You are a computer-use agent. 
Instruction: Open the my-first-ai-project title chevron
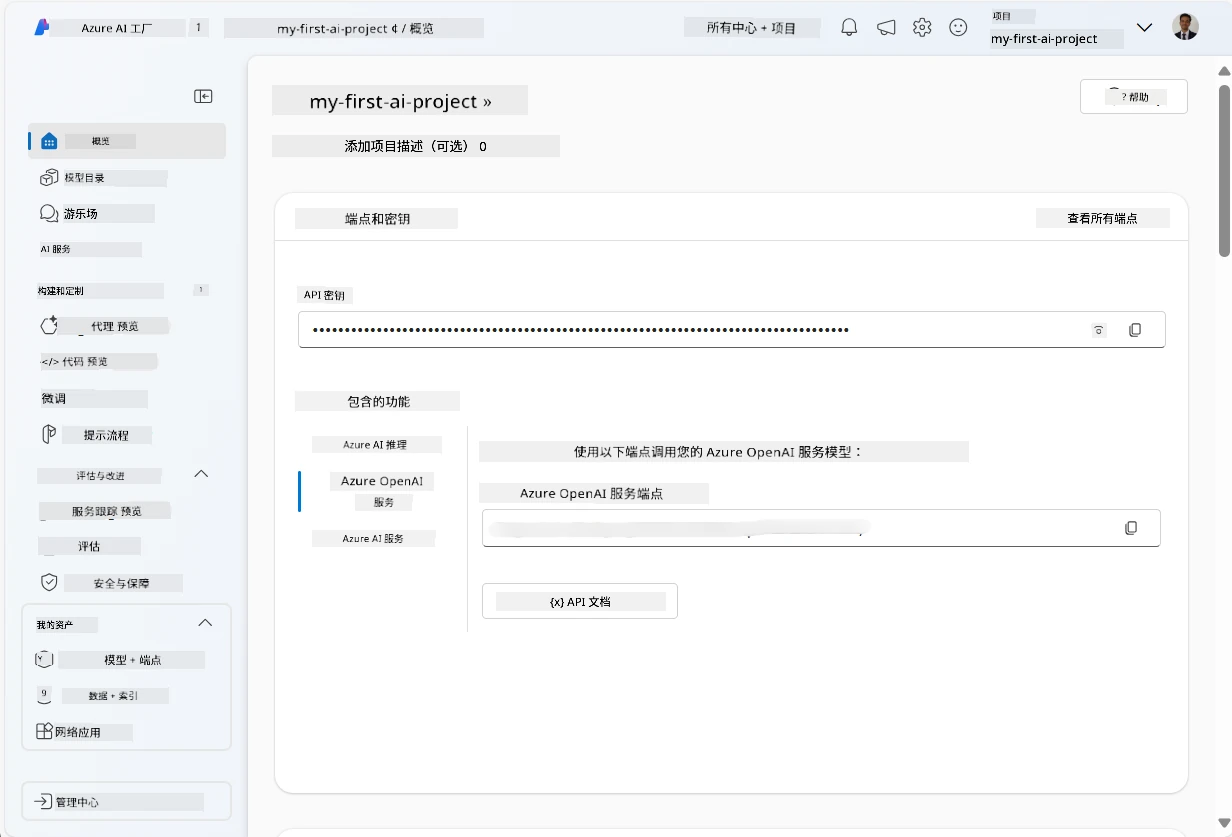[x=487, y=102]
